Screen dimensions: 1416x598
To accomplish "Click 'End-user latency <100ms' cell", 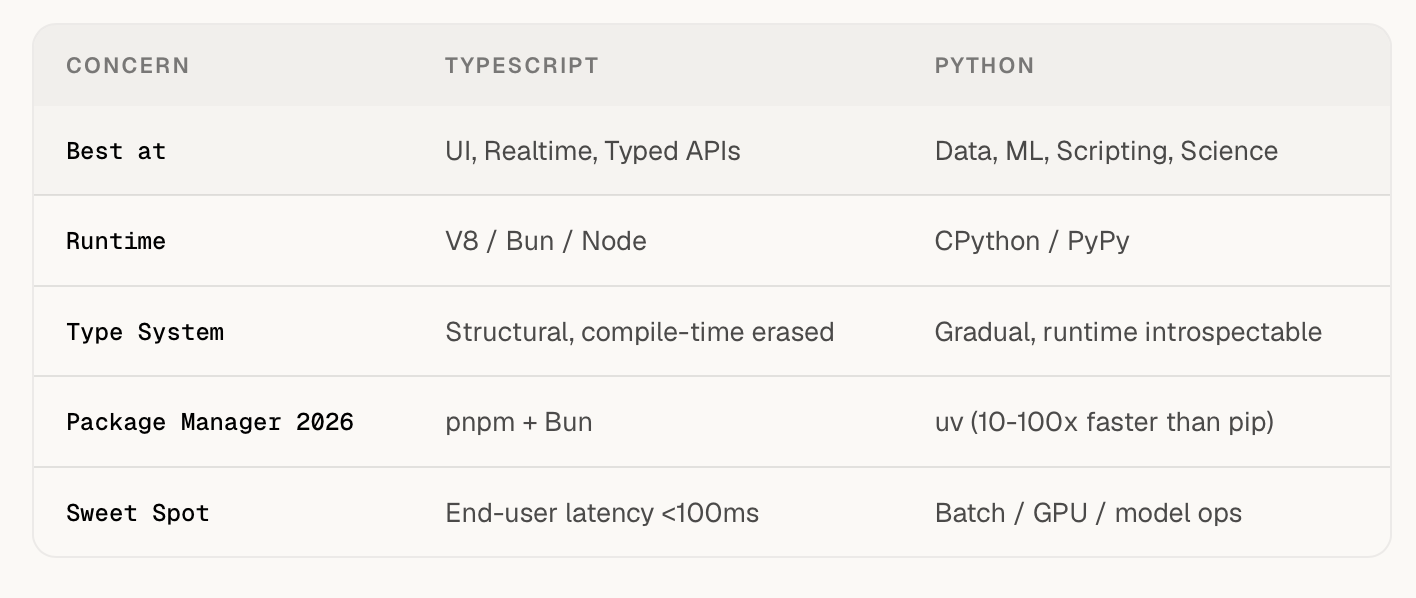I will coord(602,513).
